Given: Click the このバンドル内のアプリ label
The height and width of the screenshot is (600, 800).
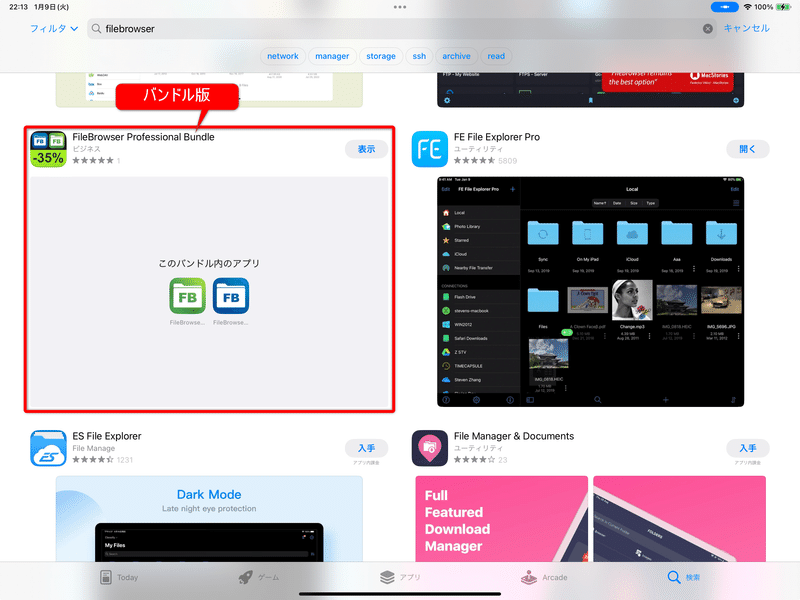Looking at the screenshot, I should point(209,263).
